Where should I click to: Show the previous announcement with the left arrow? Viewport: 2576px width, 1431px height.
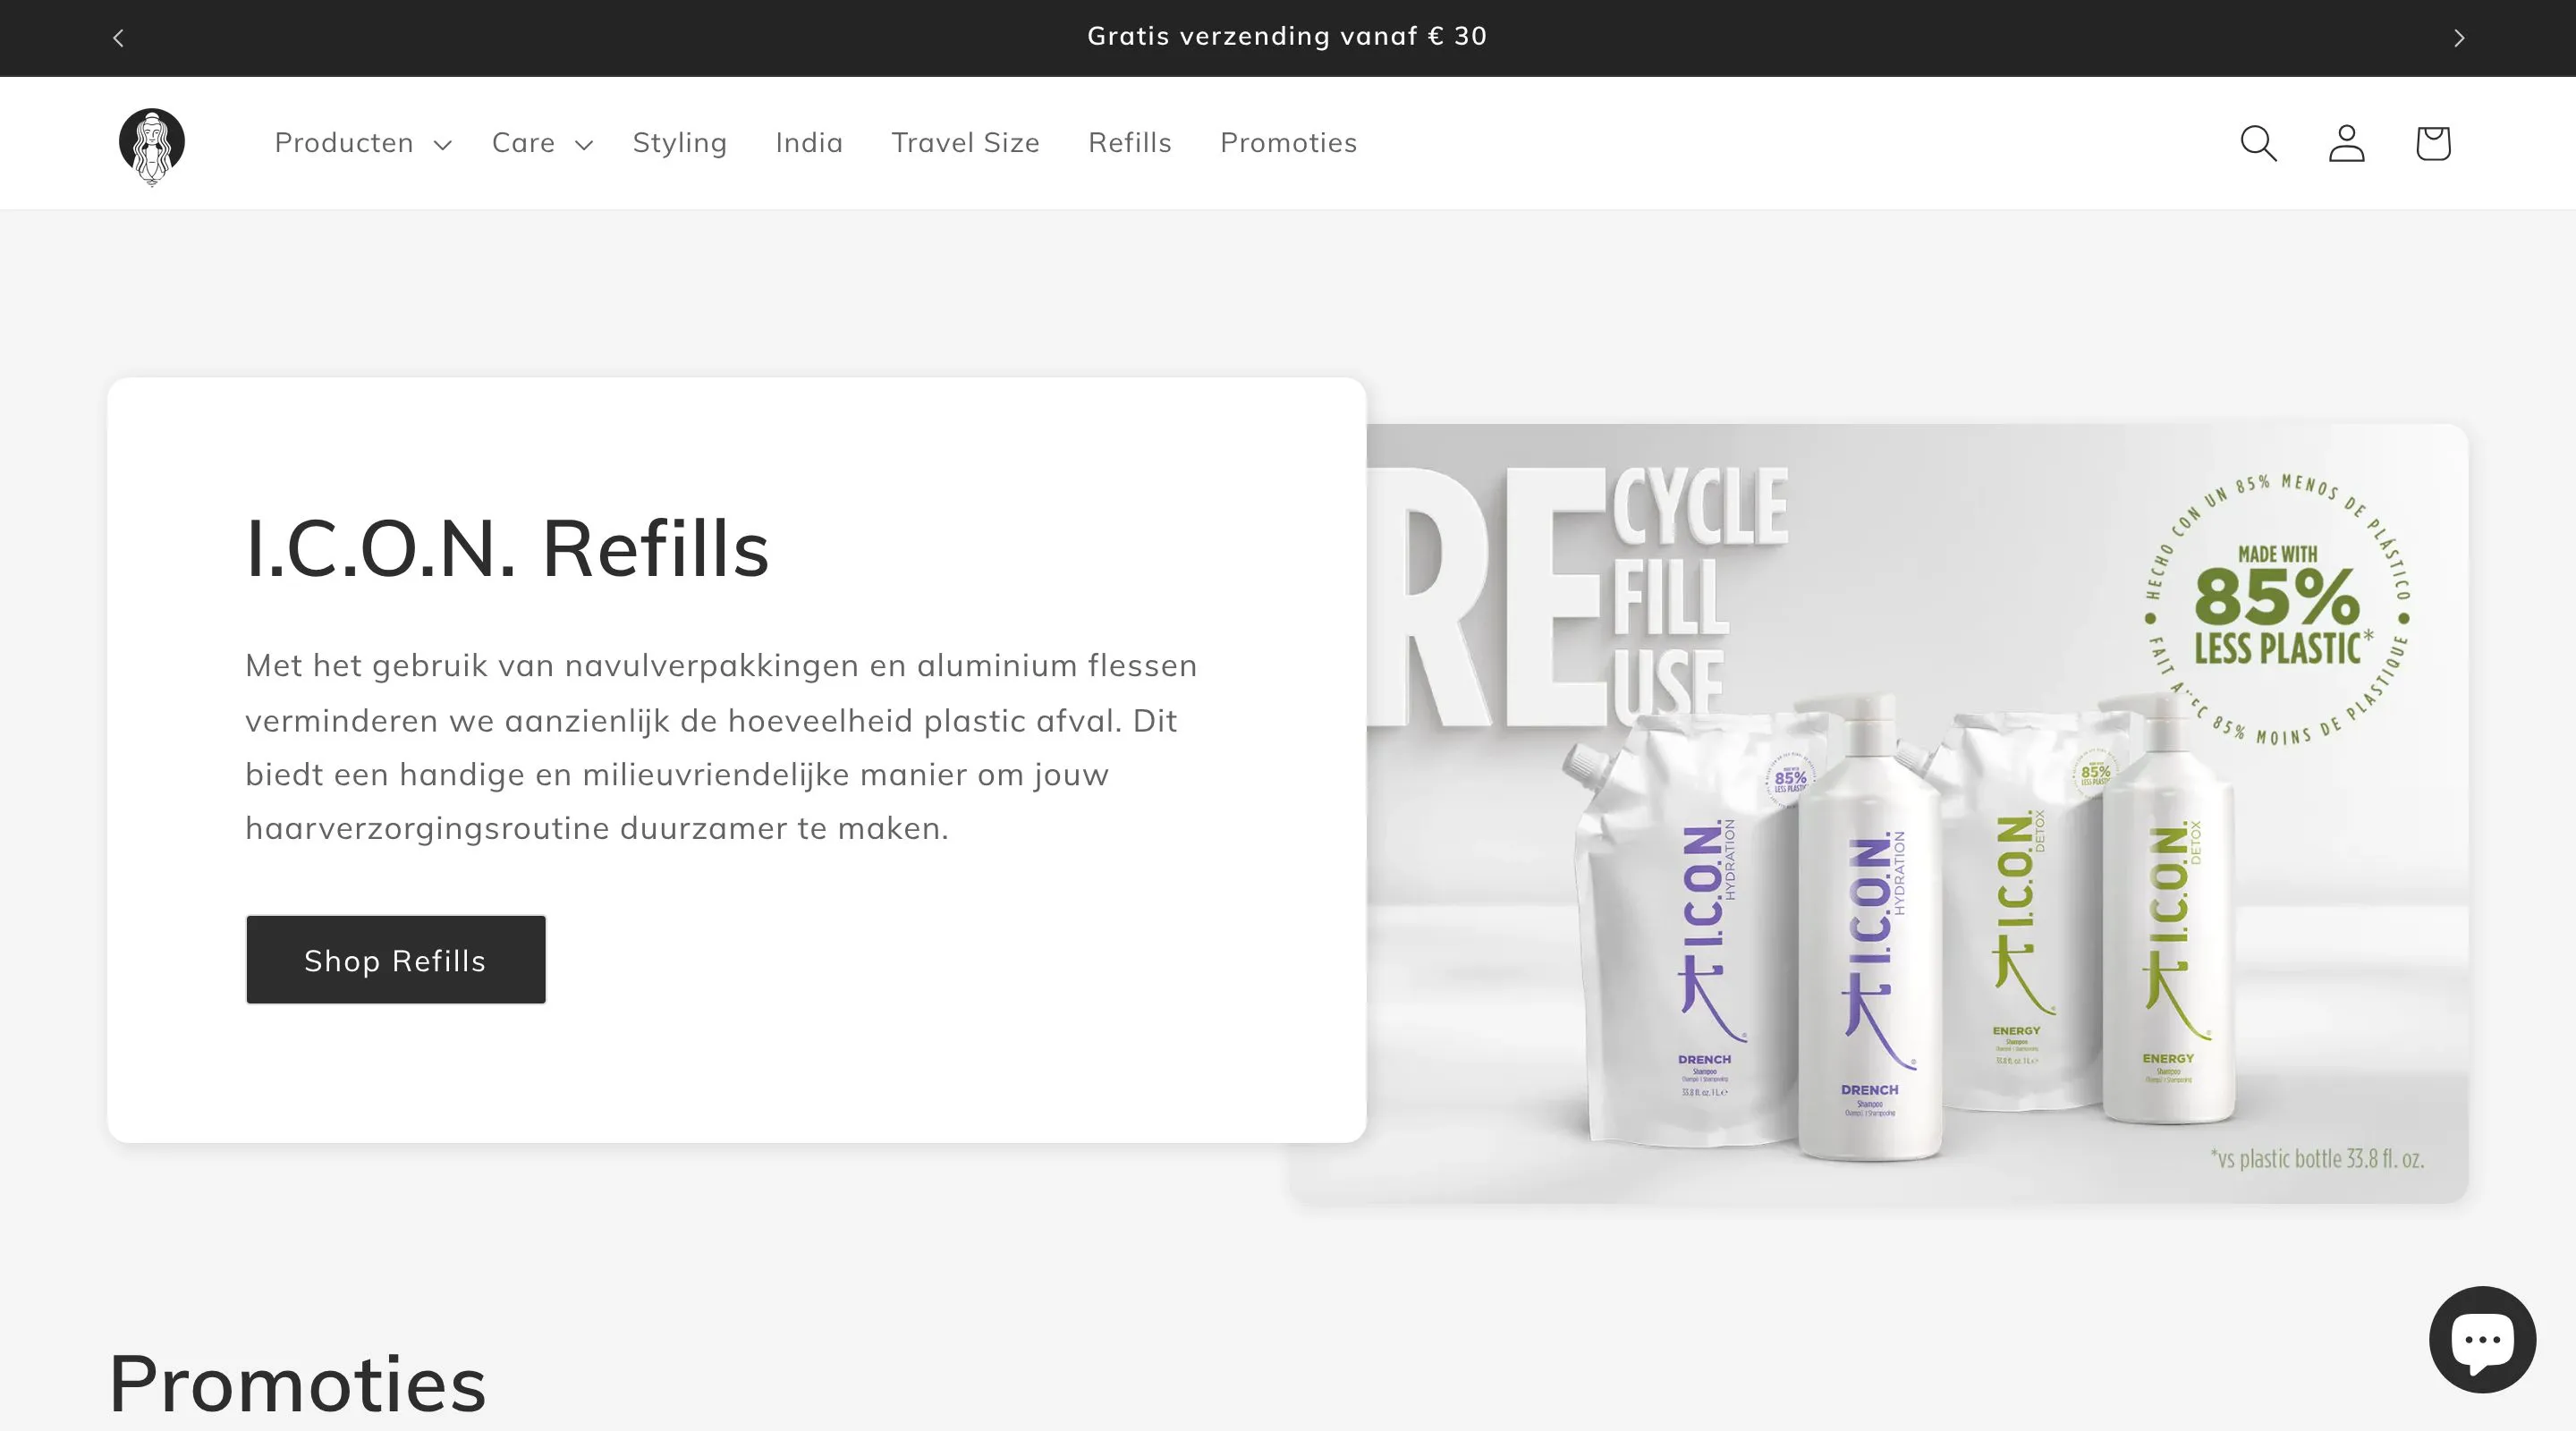tap(118, 38)
